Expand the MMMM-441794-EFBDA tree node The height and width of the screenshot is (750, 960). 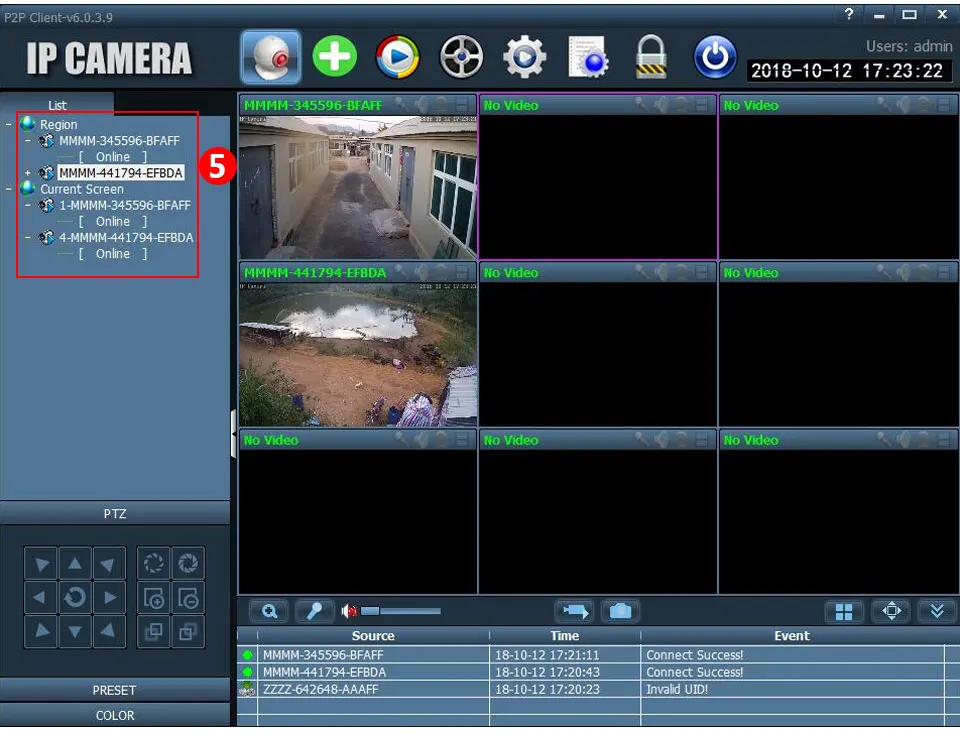(x=28, y=173)
